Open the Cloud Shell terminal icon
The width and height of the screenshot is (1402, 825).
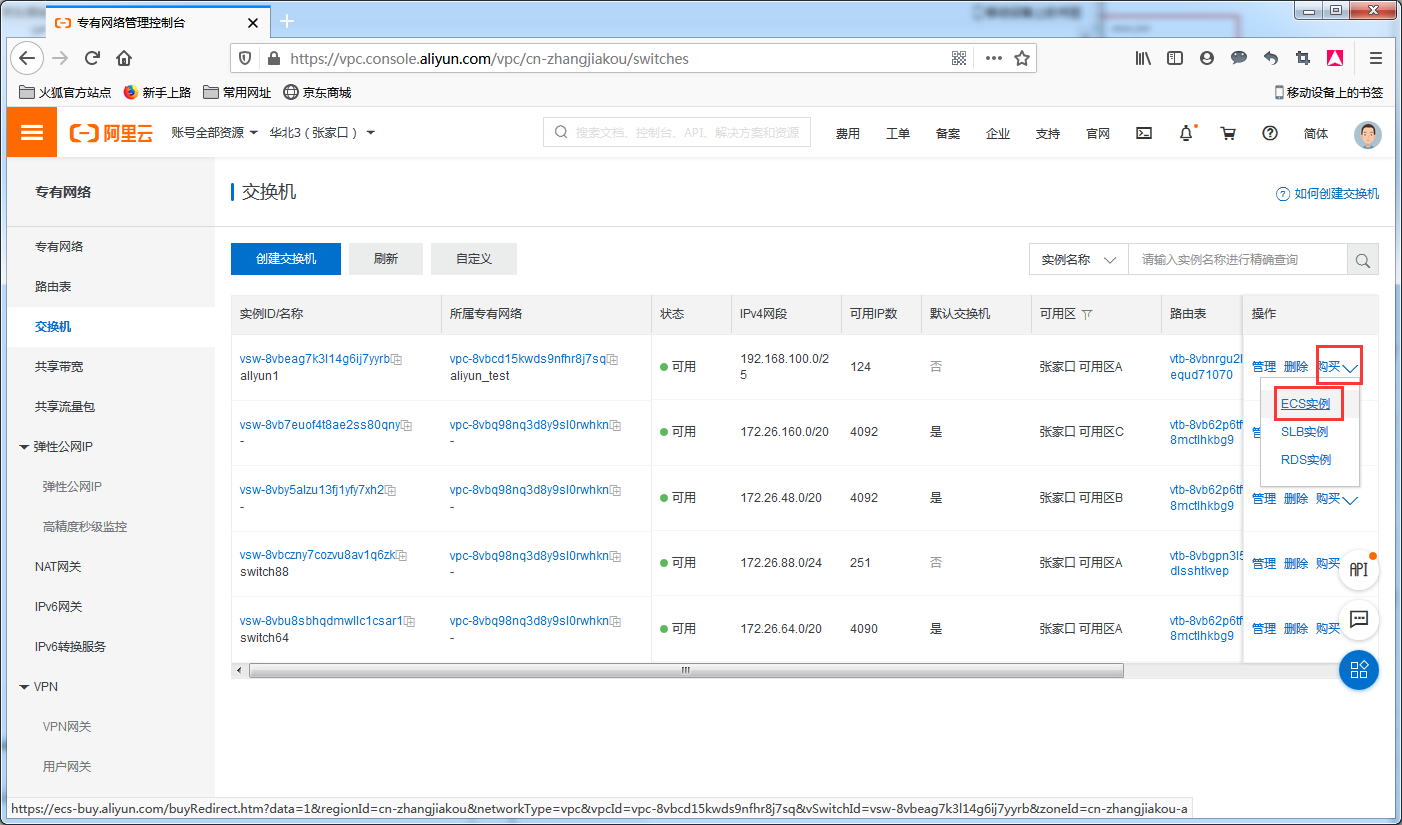(x=1144, y=133)
